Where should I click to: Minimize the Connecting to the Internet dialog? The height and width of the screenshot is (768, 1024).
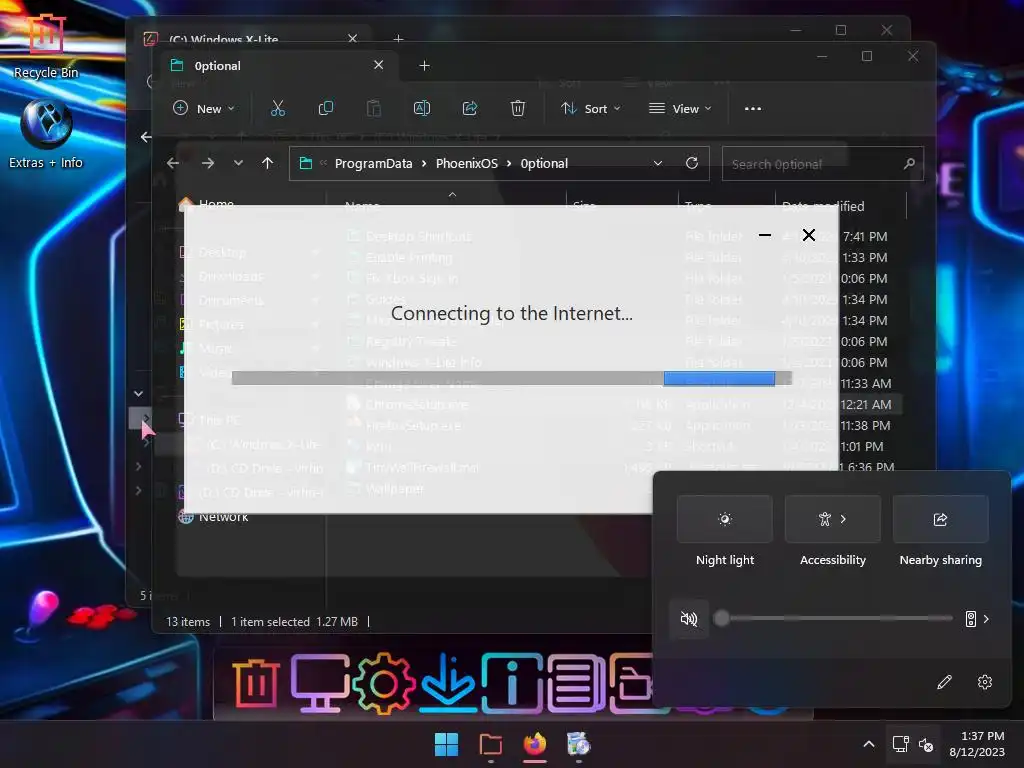(x=765, y=235)
